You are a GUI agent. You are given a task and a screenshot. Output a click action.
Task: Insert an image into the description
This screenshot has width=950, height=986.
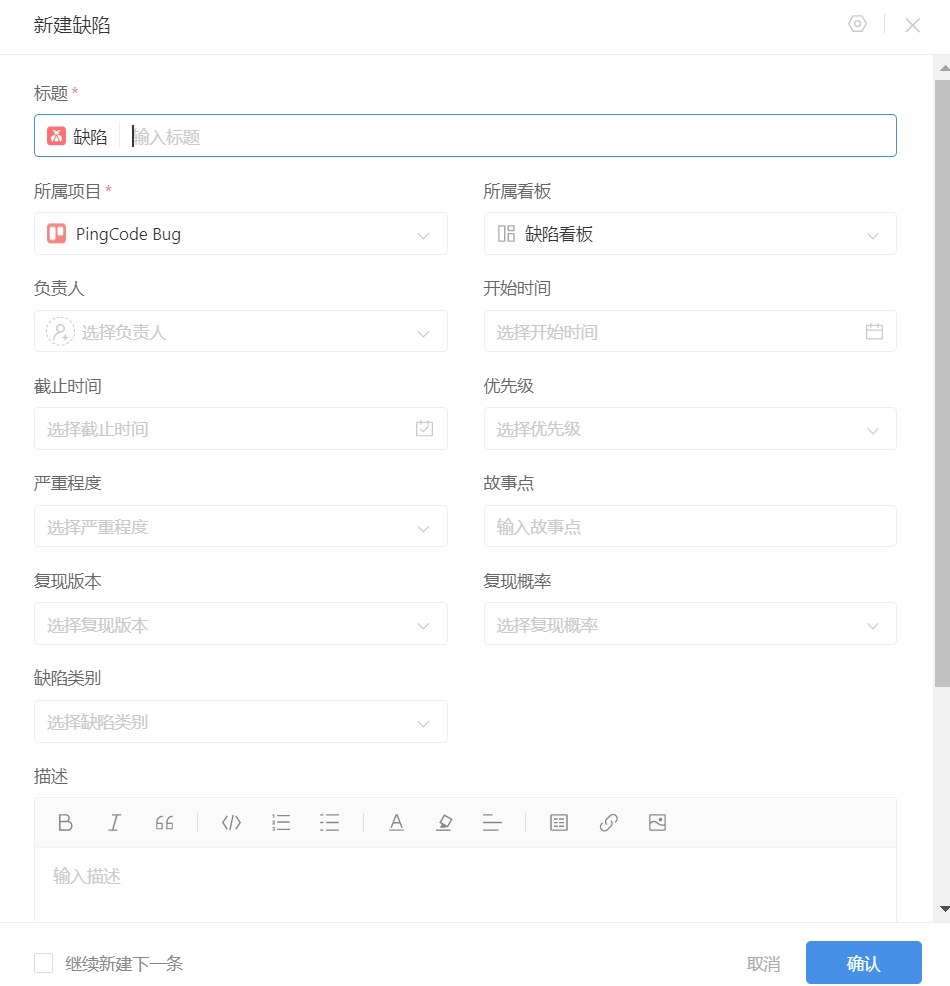[x=657, y=822]
